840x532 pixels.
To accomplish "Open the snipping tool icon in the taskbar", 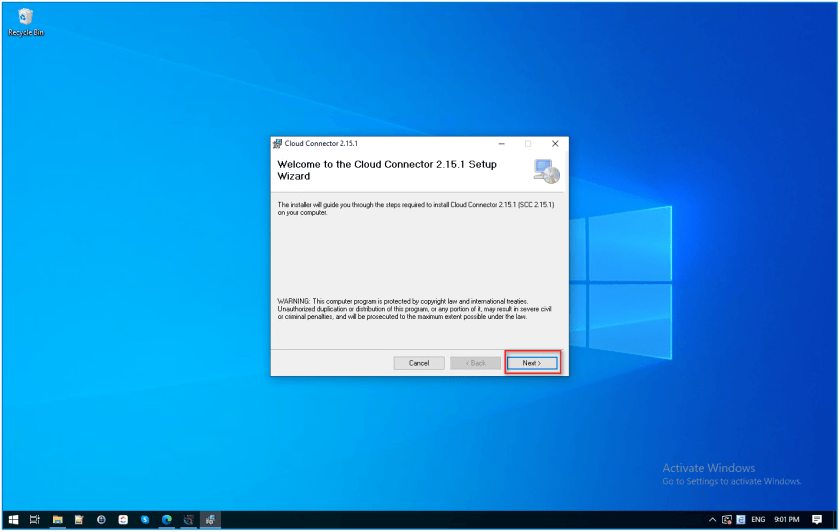I will (189, 519).
